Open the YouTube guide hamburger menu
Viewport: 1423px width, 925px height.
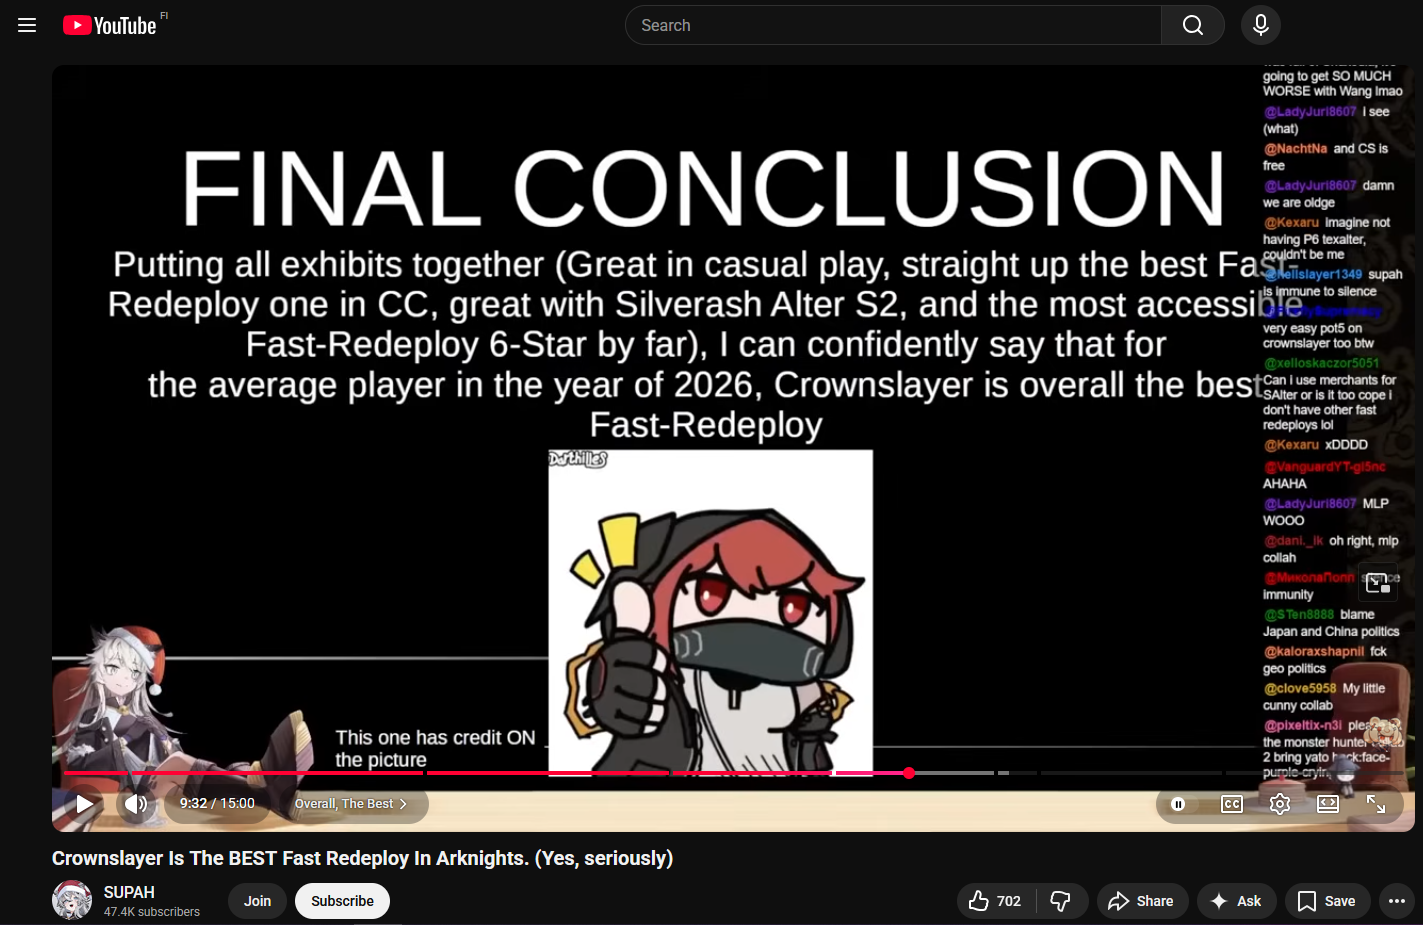tap(27, 25)
